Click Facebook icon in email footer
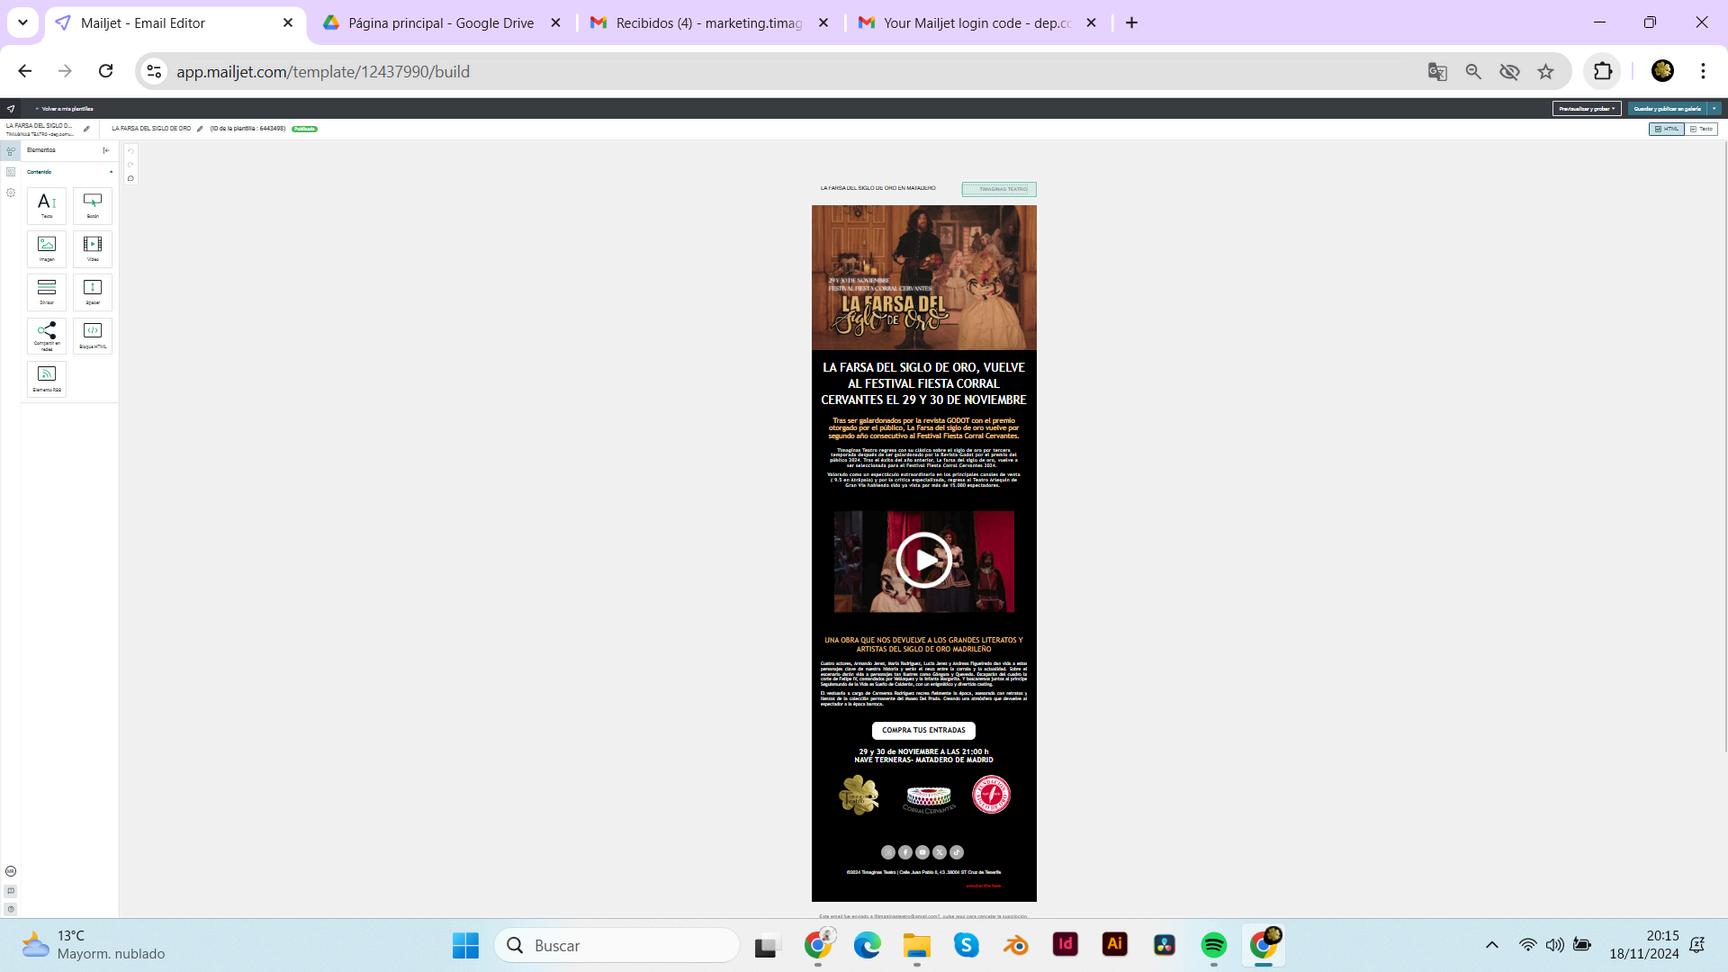 tap(905, 852)
